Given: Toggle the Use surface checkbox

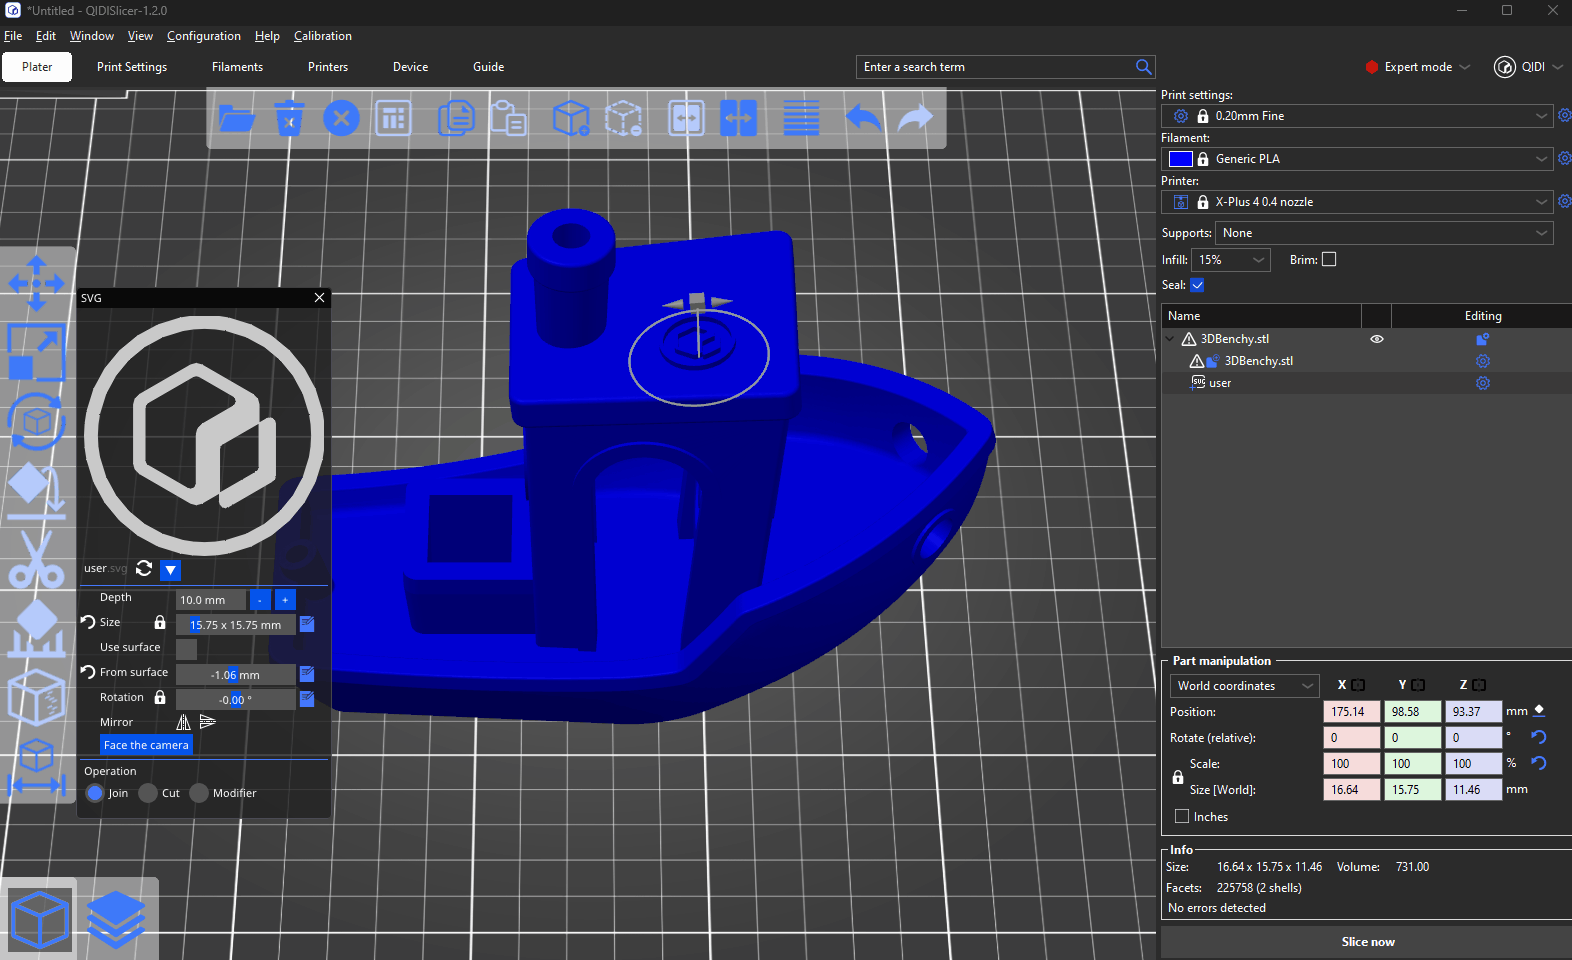Looking at the screenshot, I should (x=186, y=649).
